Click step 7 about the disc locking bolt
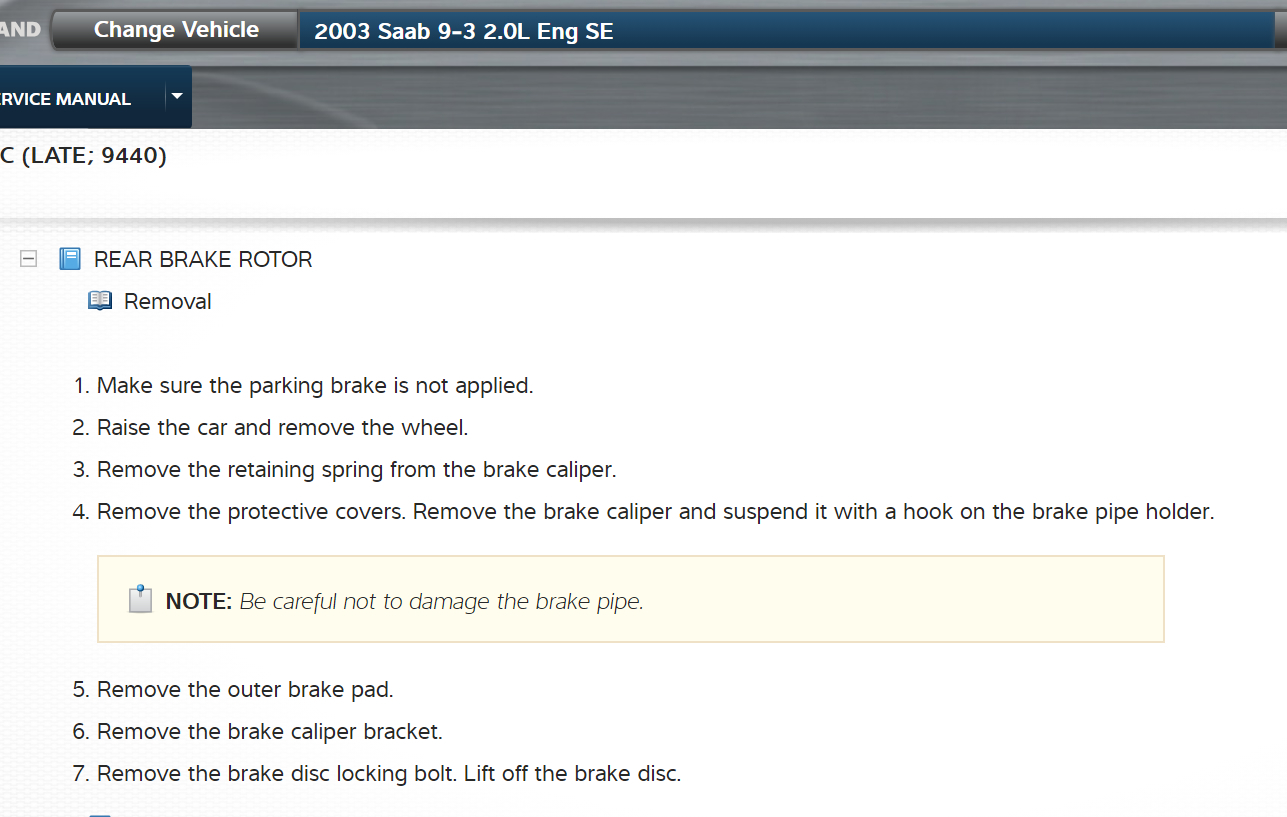Viewport: 1287px width, 817px height. [388, 774]
